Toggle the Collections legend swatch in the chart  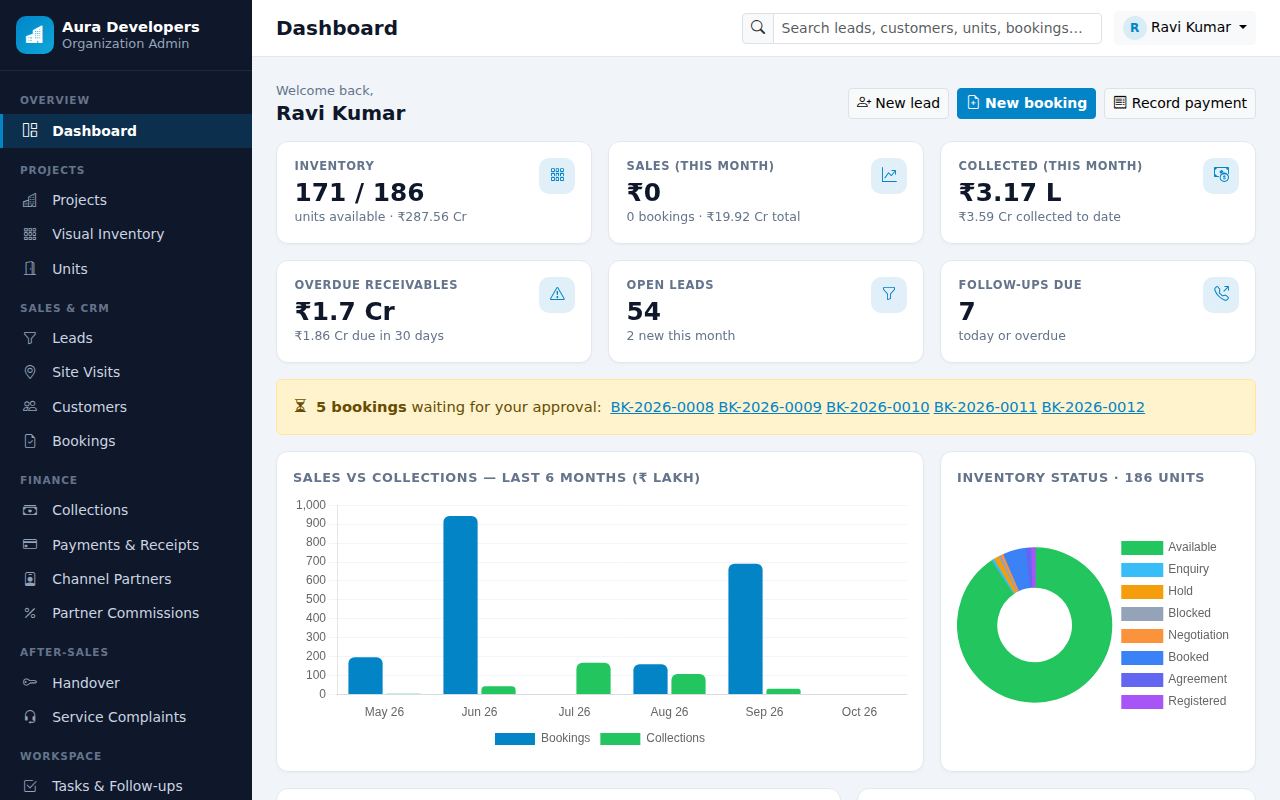(x=620, y=739)
